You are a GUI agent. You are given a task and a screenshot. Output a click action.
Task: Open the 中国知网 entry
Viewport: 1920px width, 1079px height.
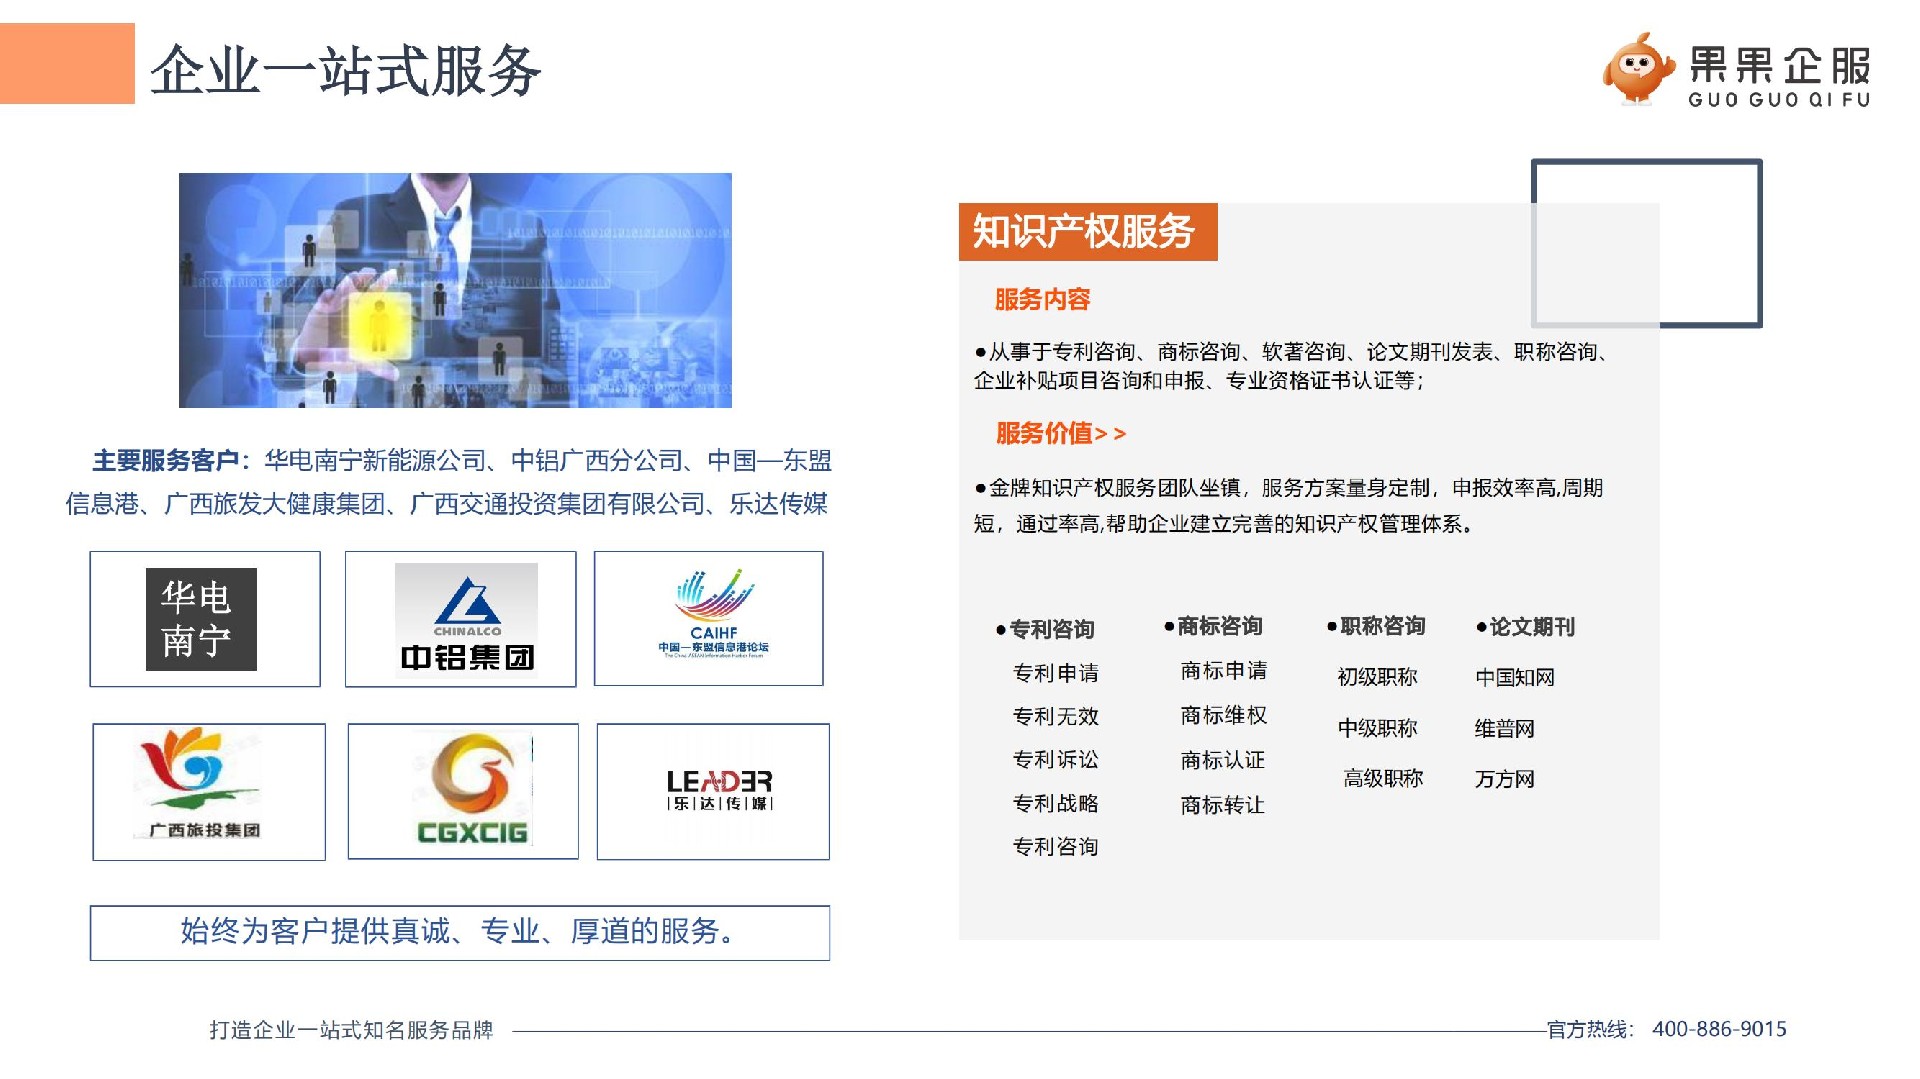pyautogui.click(x=1515, y=677)
